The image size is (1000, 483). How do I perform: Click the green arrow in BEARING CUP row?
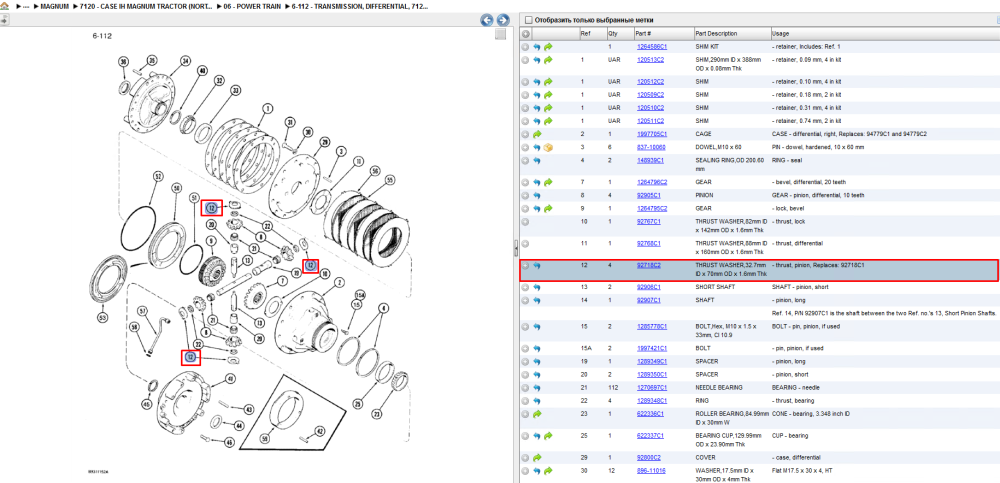548,436
